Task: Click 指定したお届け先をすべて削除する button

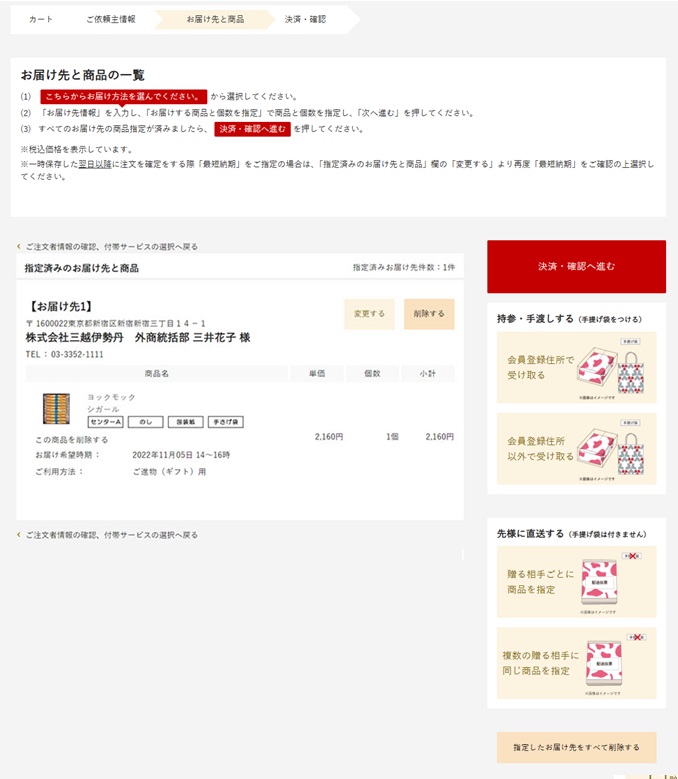Action: [x=576, y=747]
